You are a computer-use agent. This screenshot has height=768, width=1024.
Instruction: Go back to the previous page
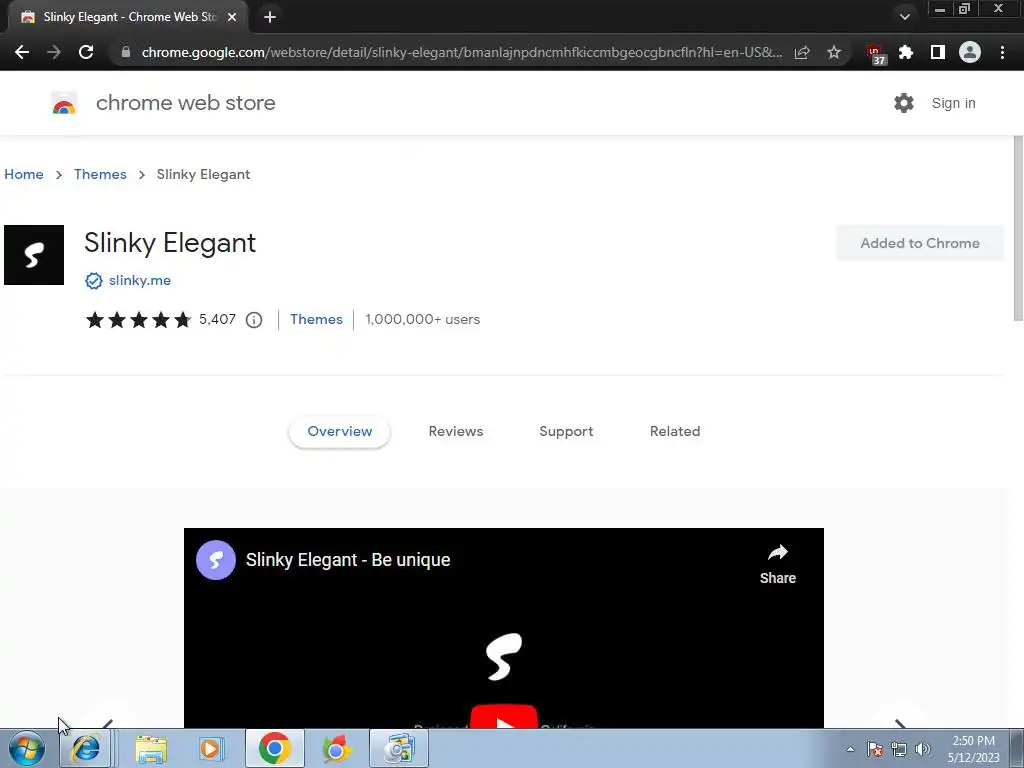click(22, 52)
